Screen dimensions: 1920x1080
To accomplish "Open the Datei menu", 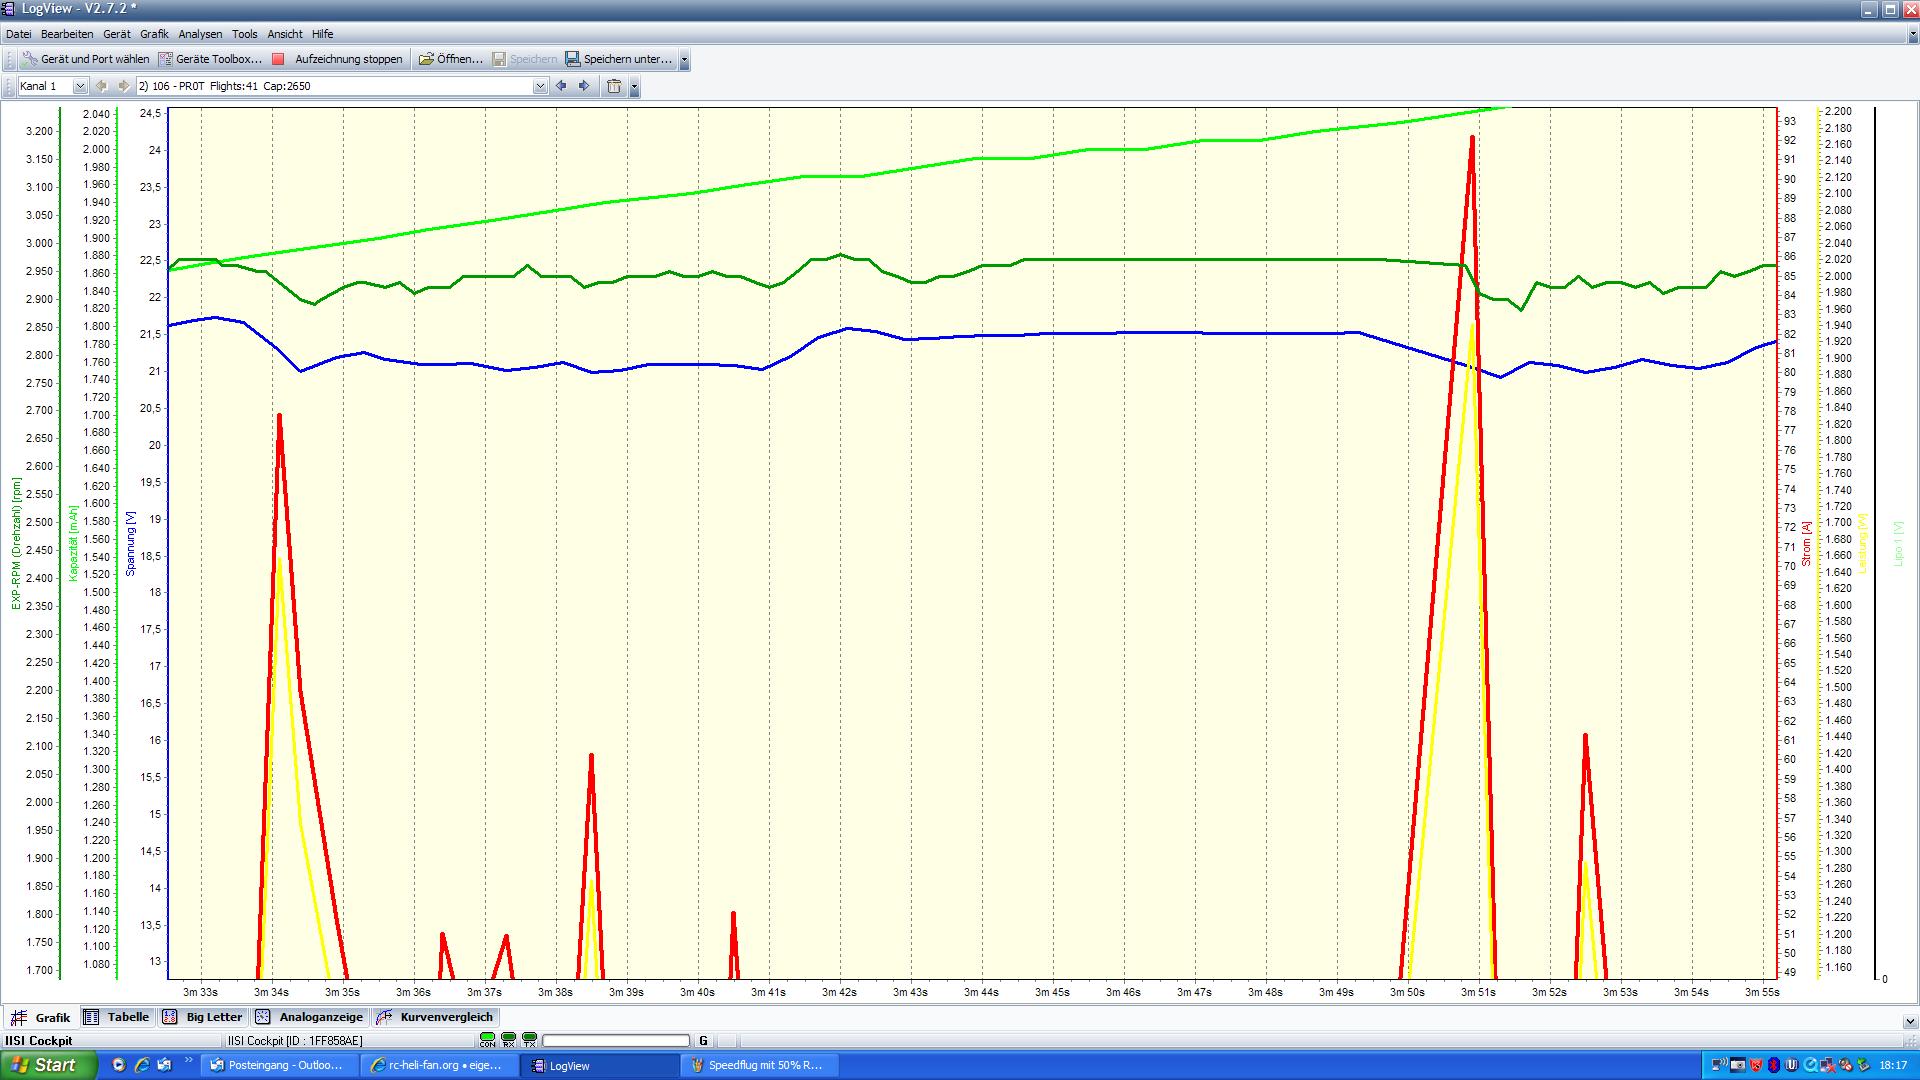I will pyautogui.click(x=18, y=34).
